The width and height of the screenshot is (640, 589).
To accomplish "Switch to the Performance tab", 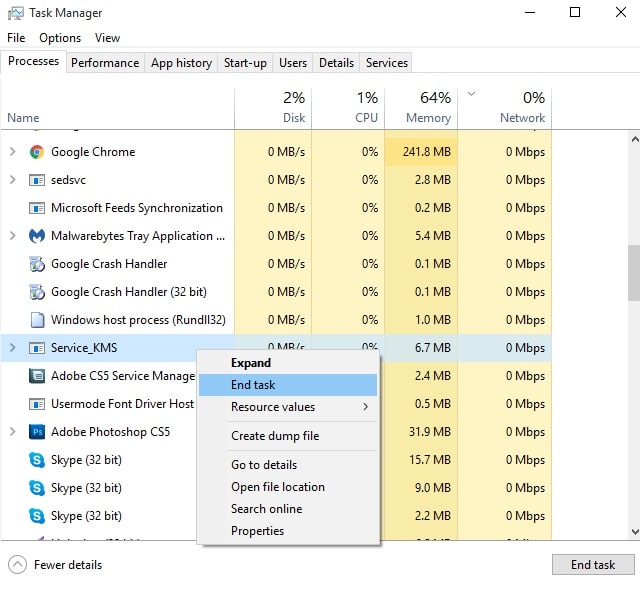I will [105, 63].
